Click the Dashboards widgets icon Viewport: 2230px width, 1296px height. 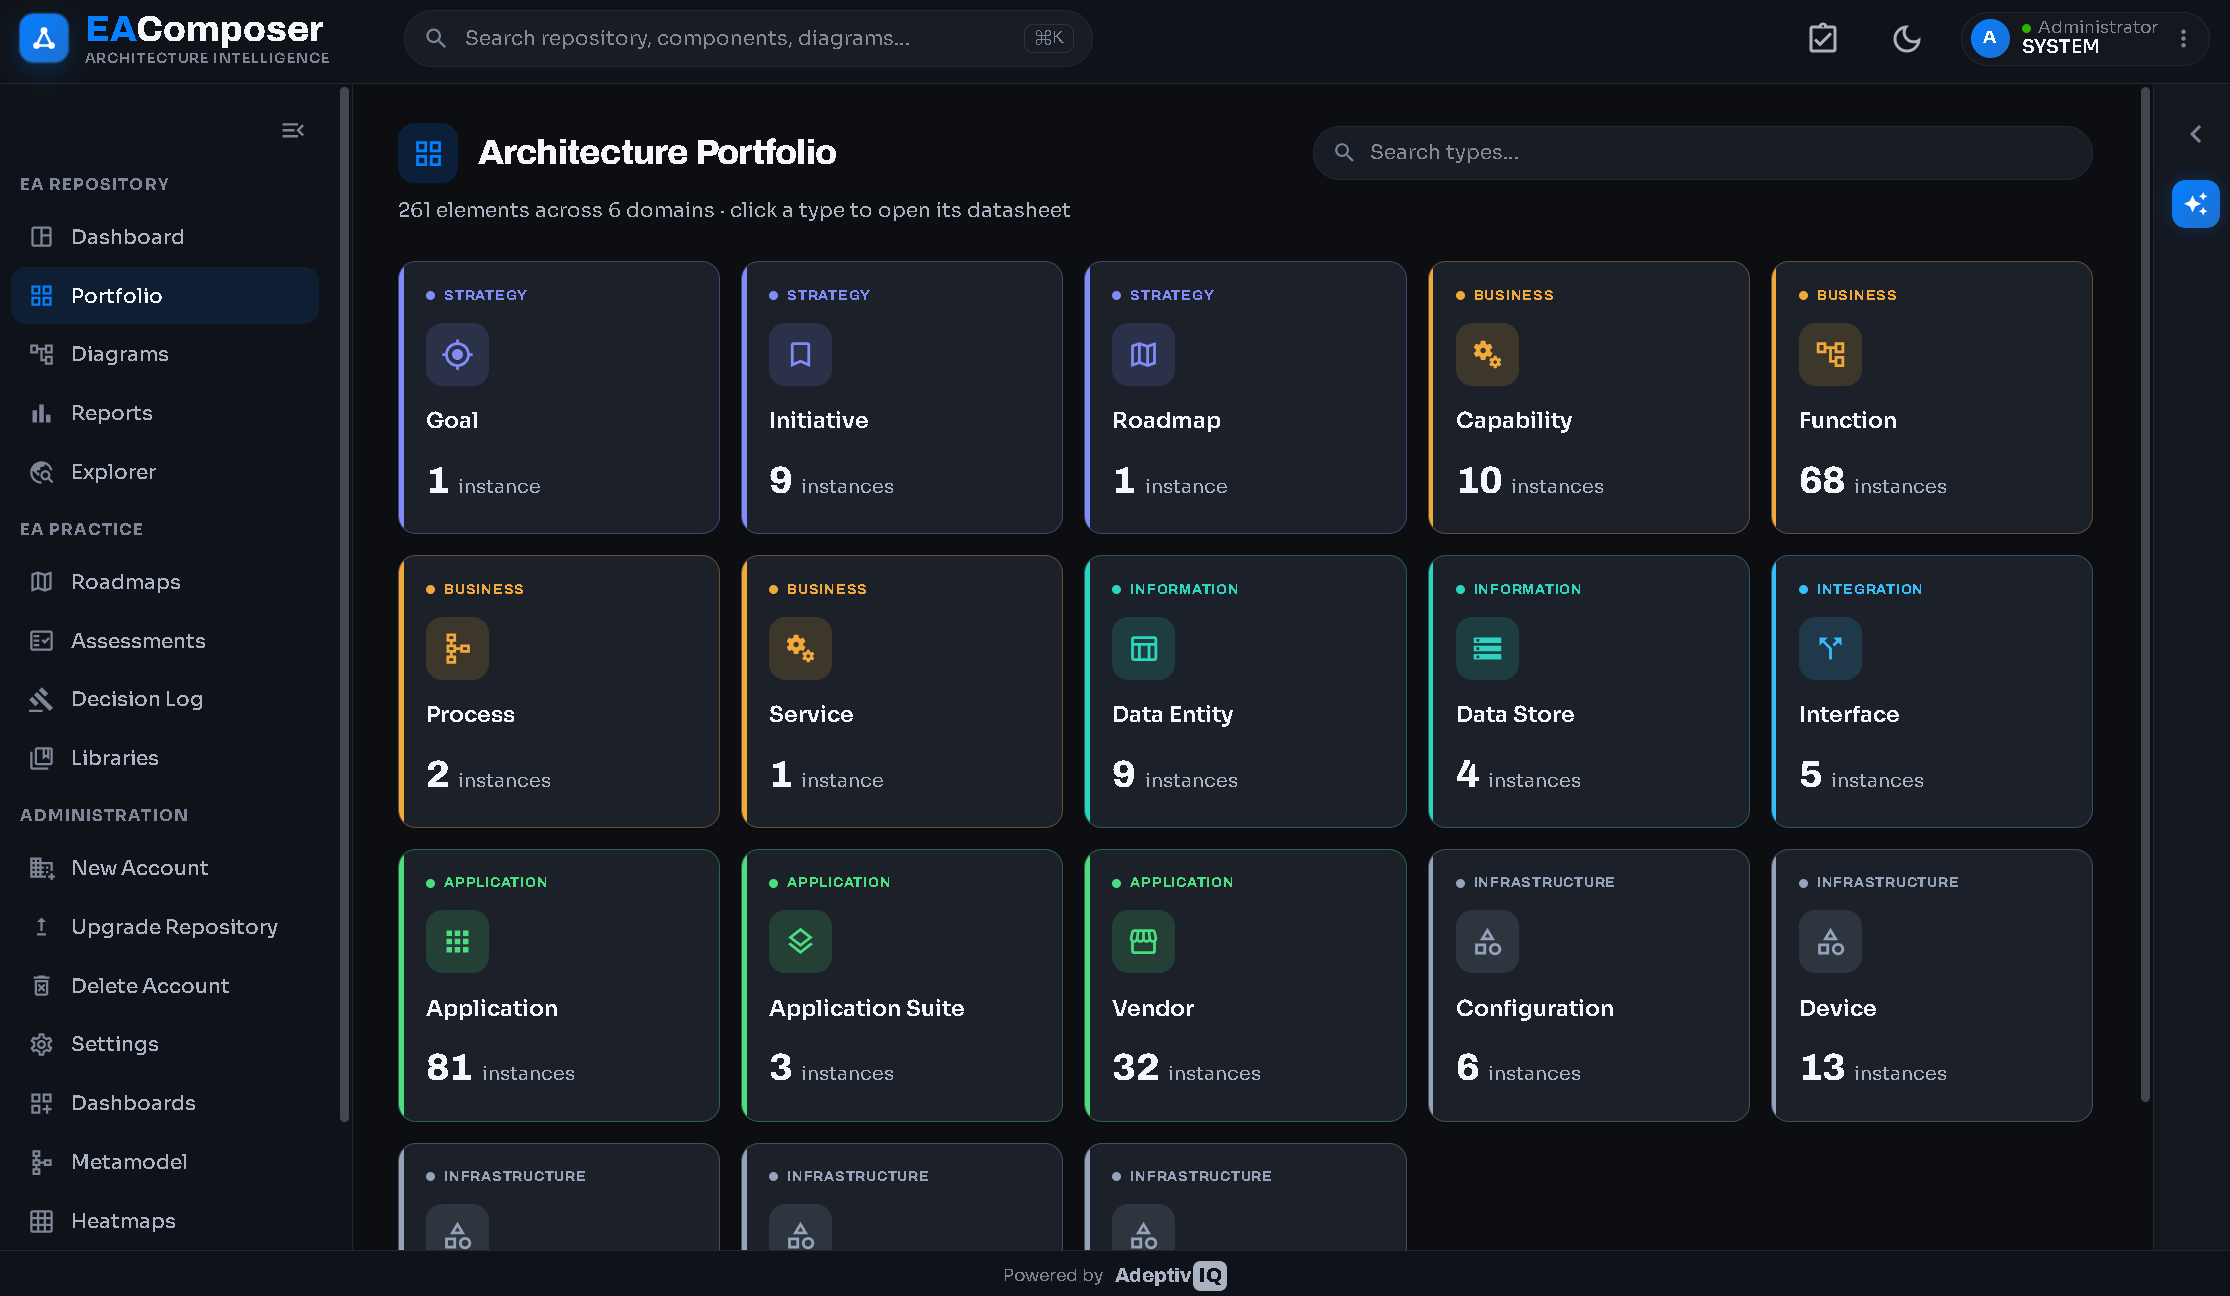point(41,1103)
